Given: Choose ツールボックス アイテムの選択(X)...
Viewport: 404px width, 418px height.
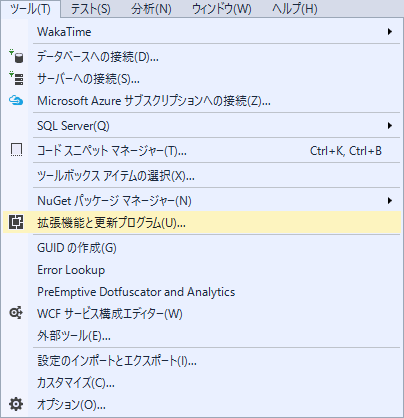Looking at the screenshot, I should click(x=202, y=176).
